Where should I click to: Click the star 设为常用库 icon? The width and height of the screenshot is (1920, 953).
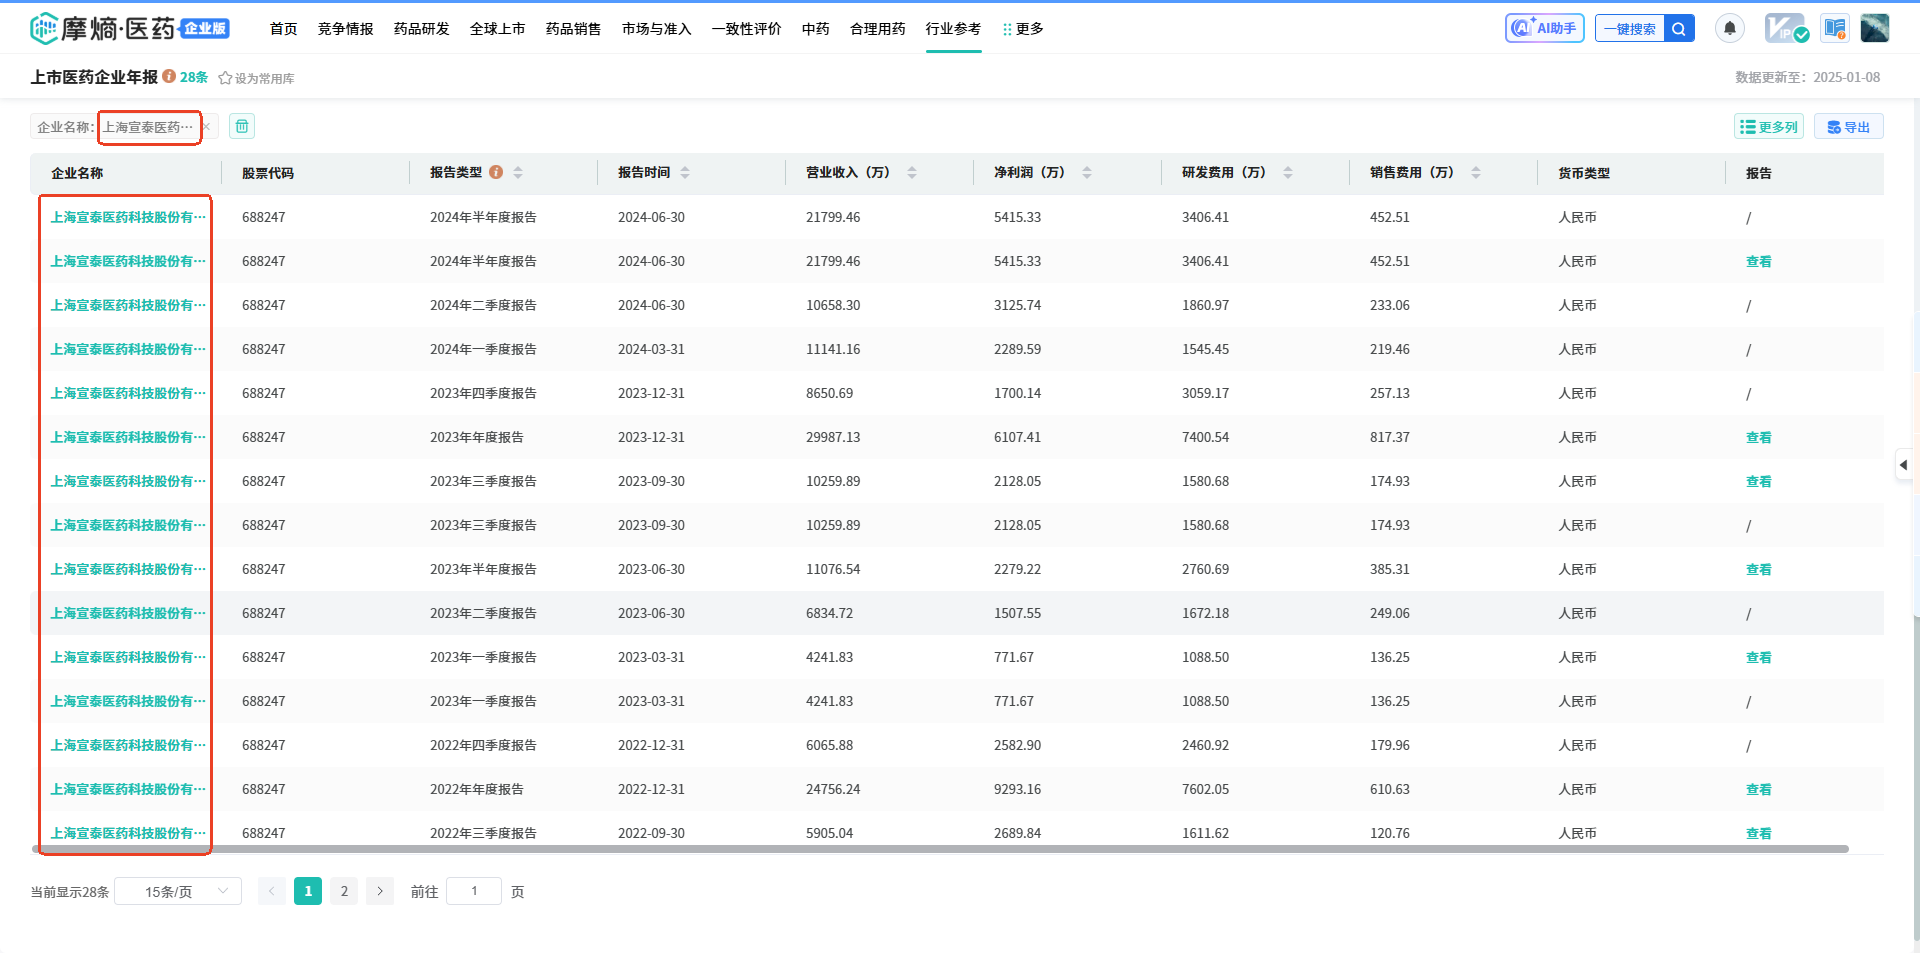coord(225,78)
